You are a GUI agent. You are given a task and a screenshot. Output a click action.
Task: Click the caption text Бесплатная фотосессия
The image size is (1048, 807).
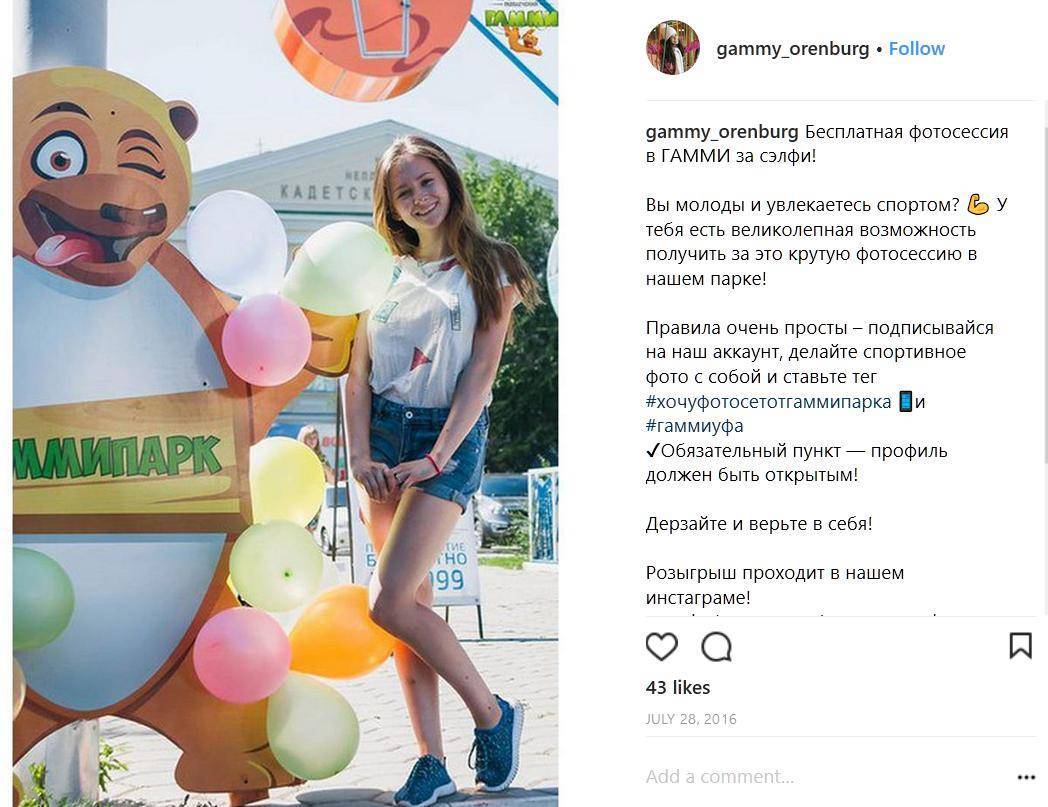(906, 132)
